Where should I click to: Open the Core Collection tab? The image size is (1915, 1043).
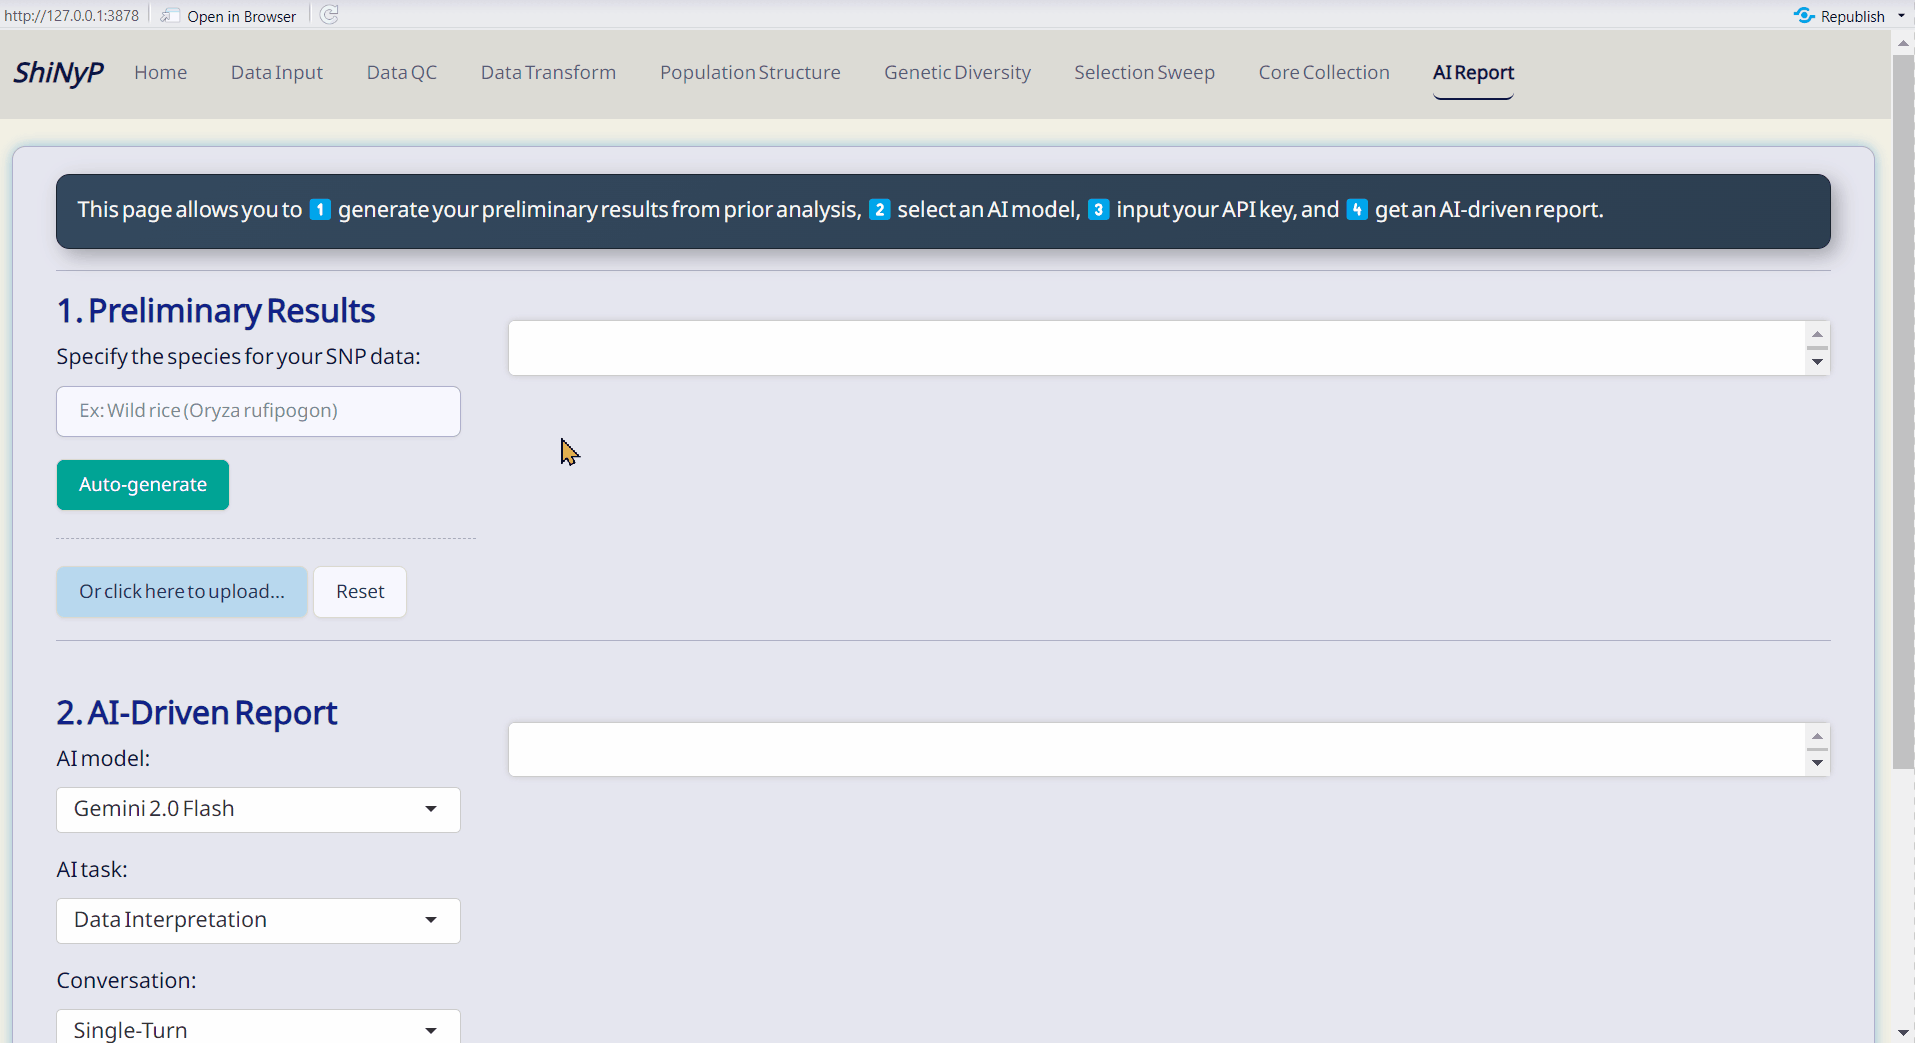1324,73
